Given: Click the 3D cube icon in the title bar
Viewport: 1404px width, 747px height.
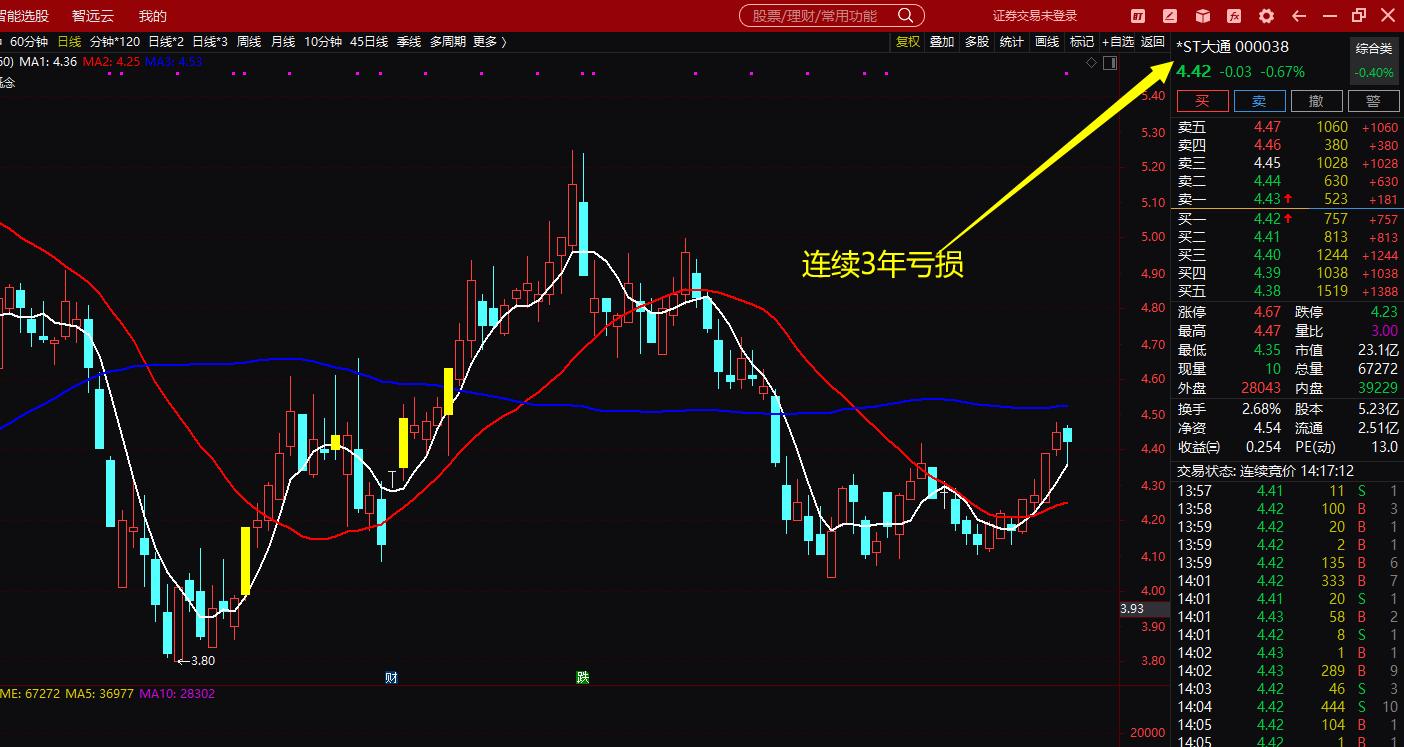Looking at the screenshot, I should pyautogui.click(x=1203, y=16).
